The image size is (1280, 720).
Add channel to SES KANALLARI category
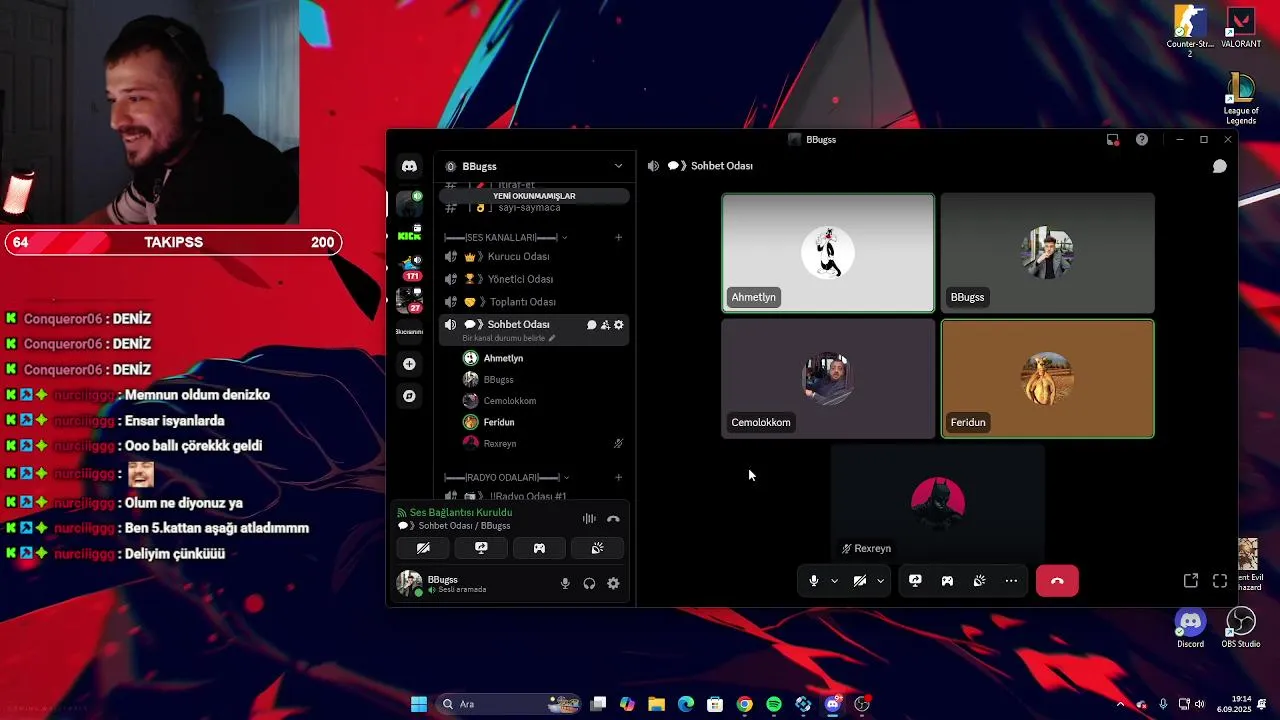pos(618,238)
